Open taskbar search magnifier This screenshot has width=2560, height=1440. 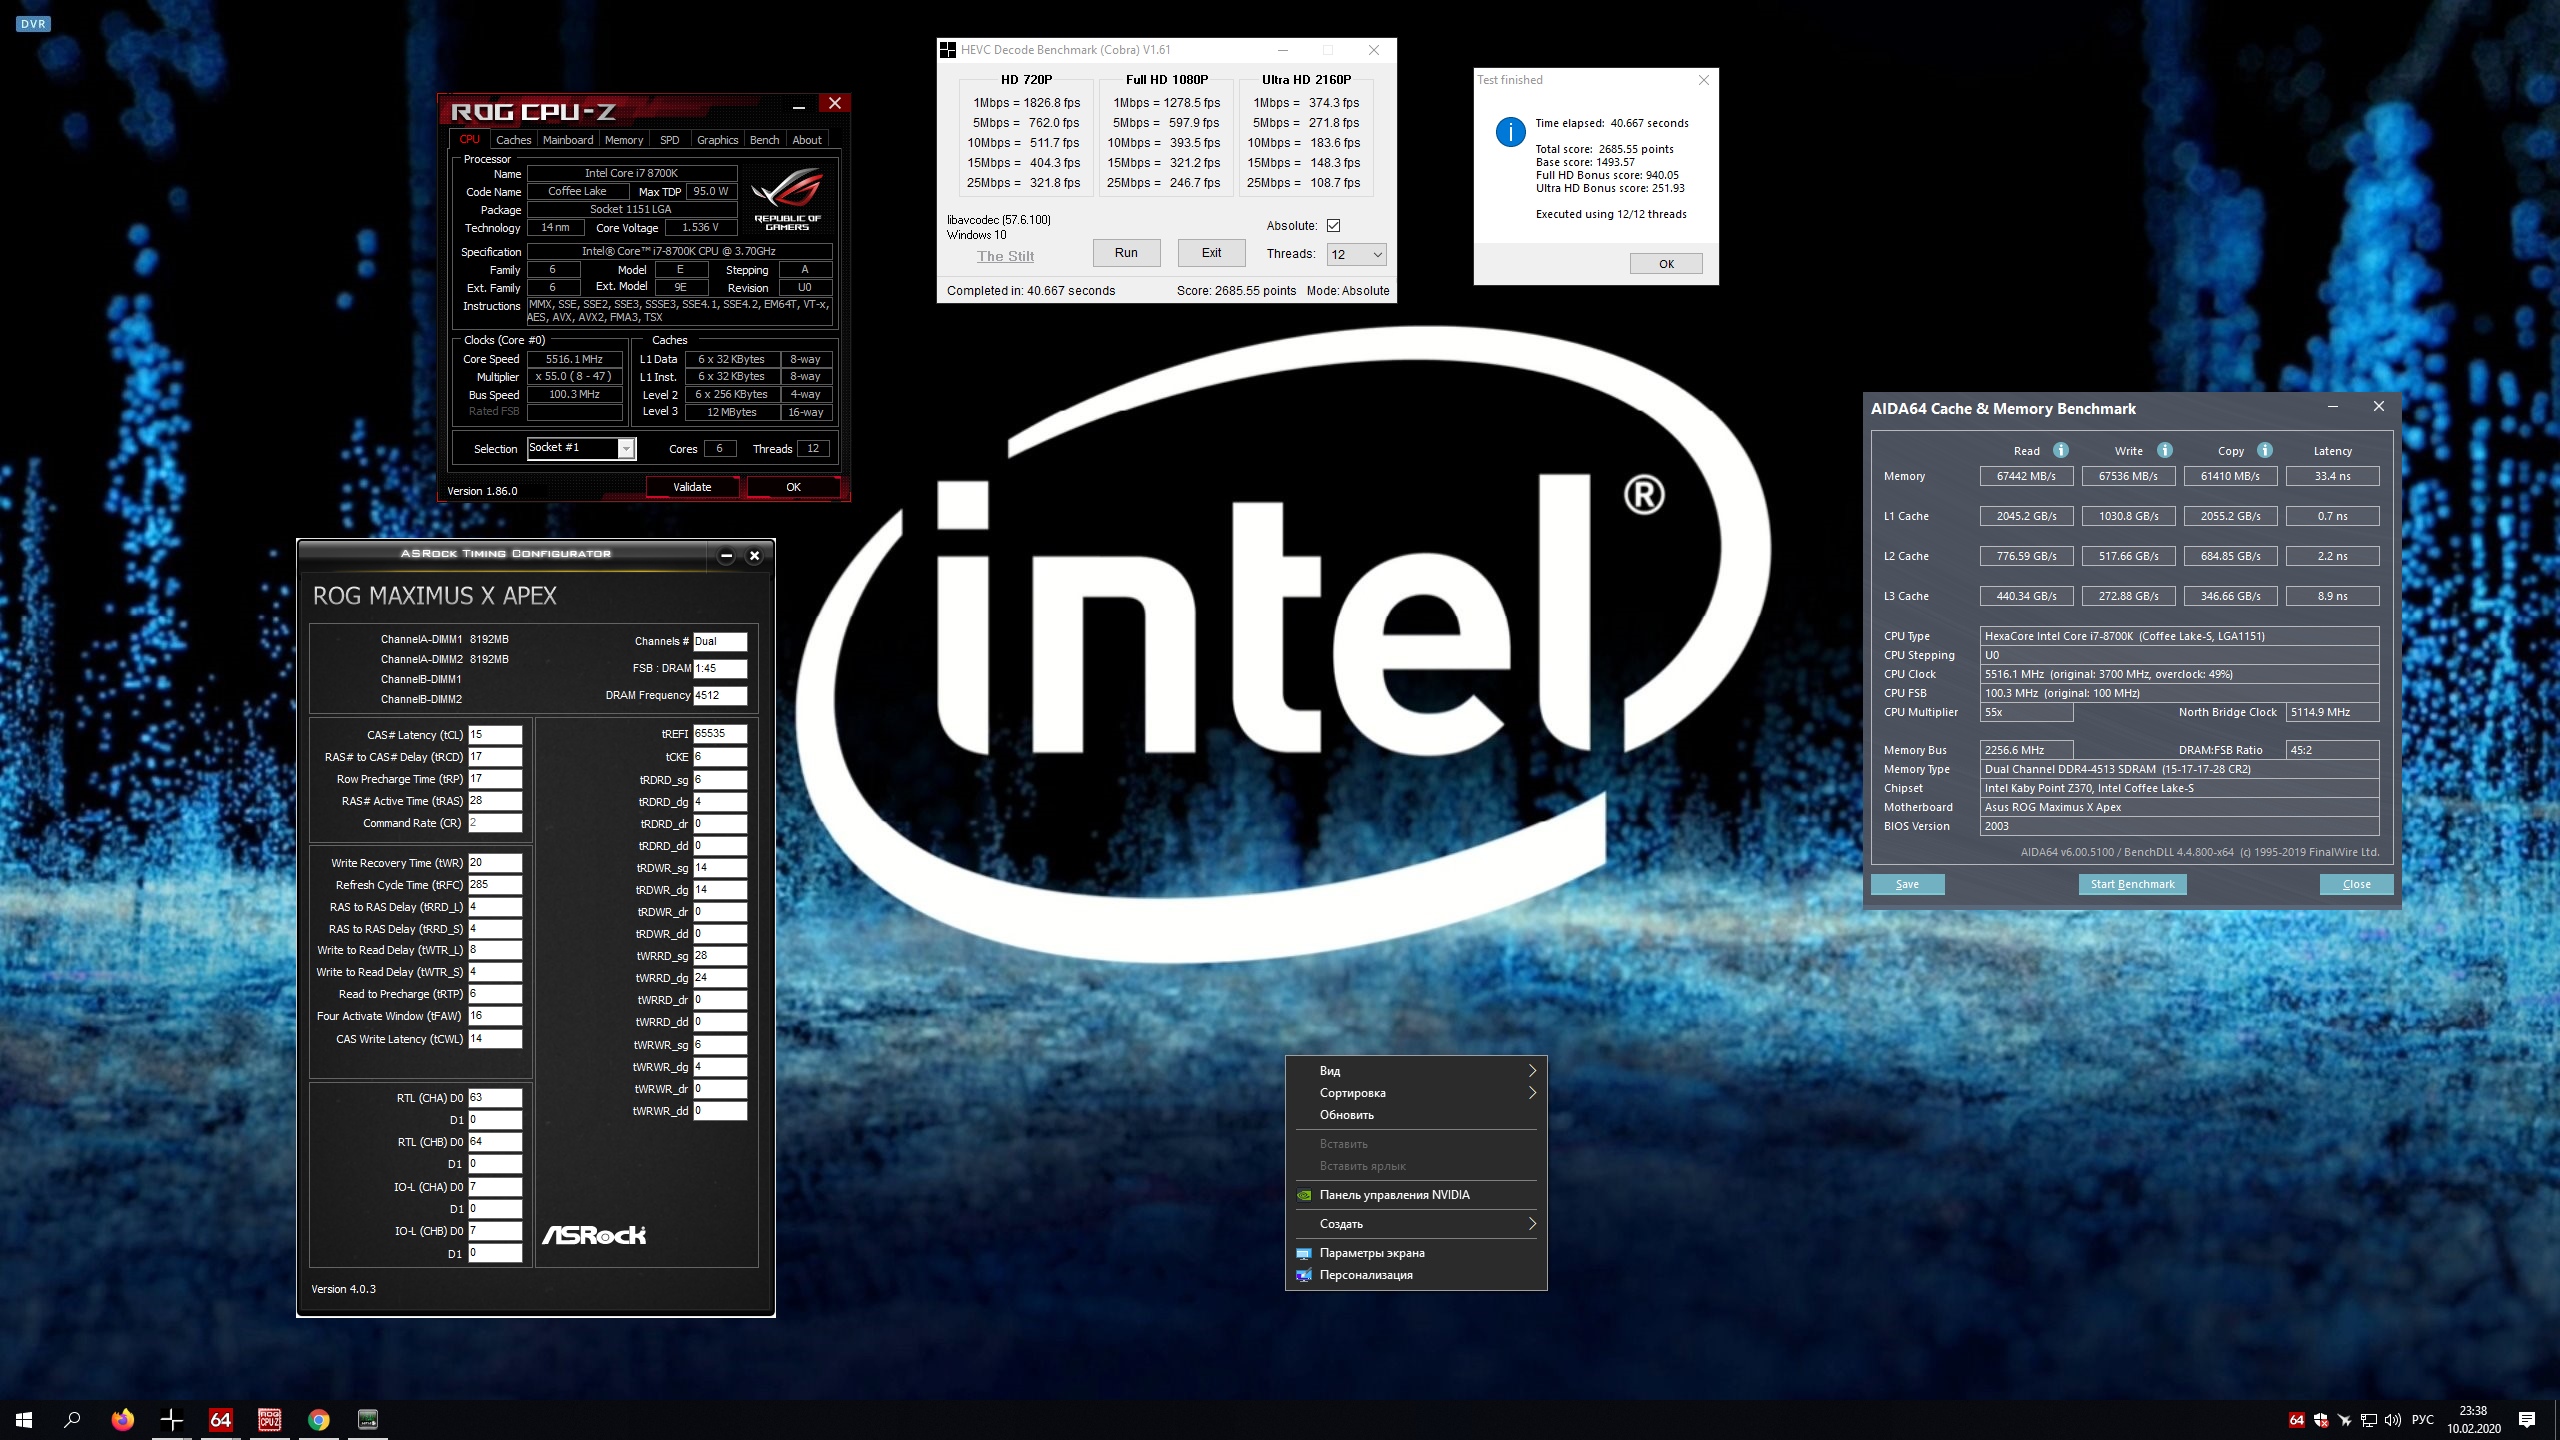[72, 1419]
